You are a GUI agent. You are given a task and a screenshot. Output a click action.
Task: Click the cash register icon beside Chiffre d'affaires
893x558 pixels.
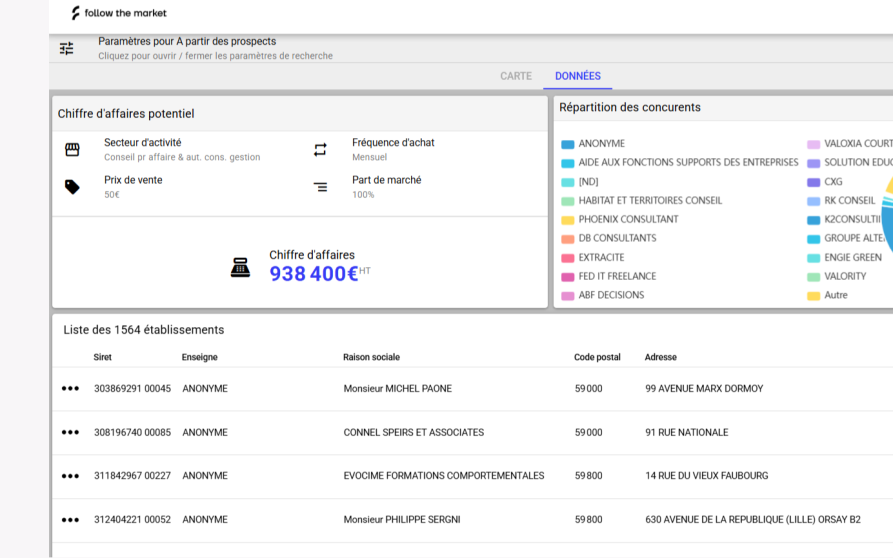pyautogui.click(x=240, y=267)
